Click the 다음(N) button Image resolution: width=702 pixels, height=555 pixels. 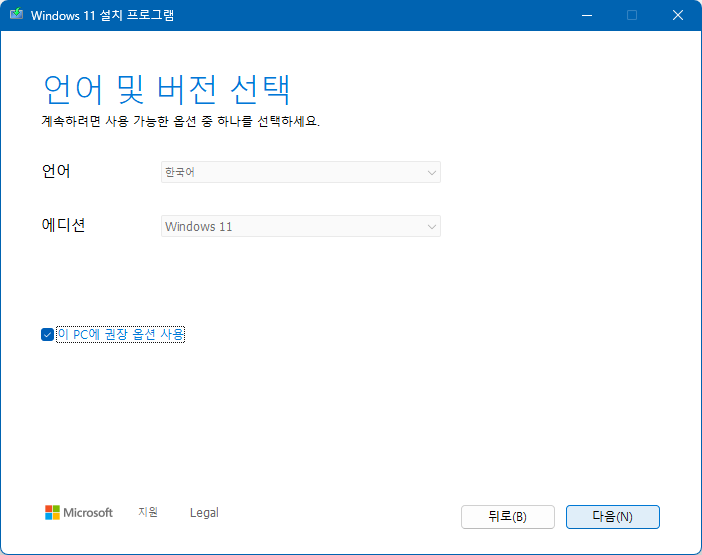click(x=612, y=517)
